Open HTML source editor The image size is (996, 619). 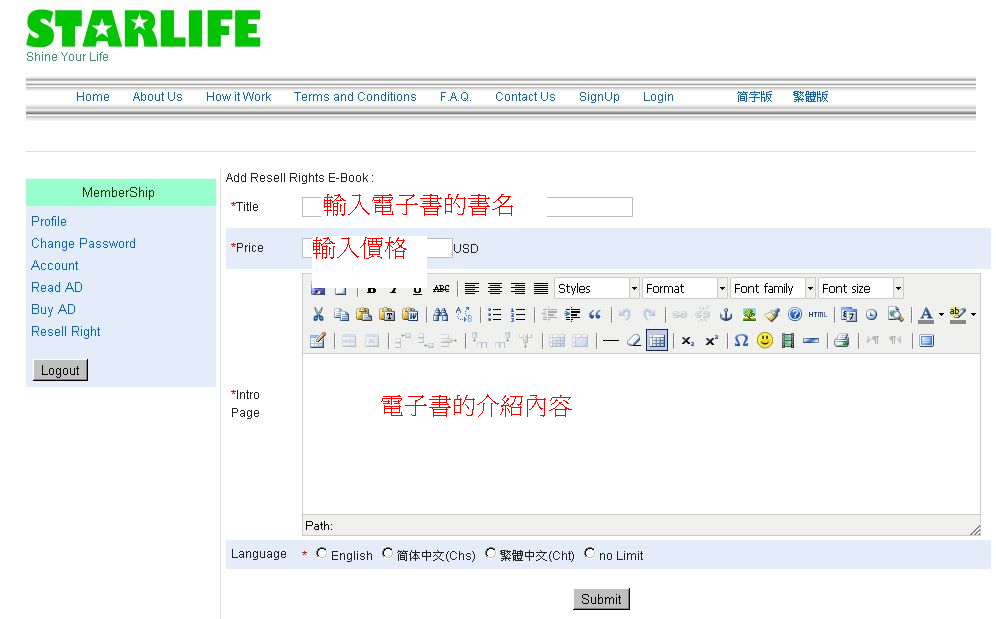point(818,314)
